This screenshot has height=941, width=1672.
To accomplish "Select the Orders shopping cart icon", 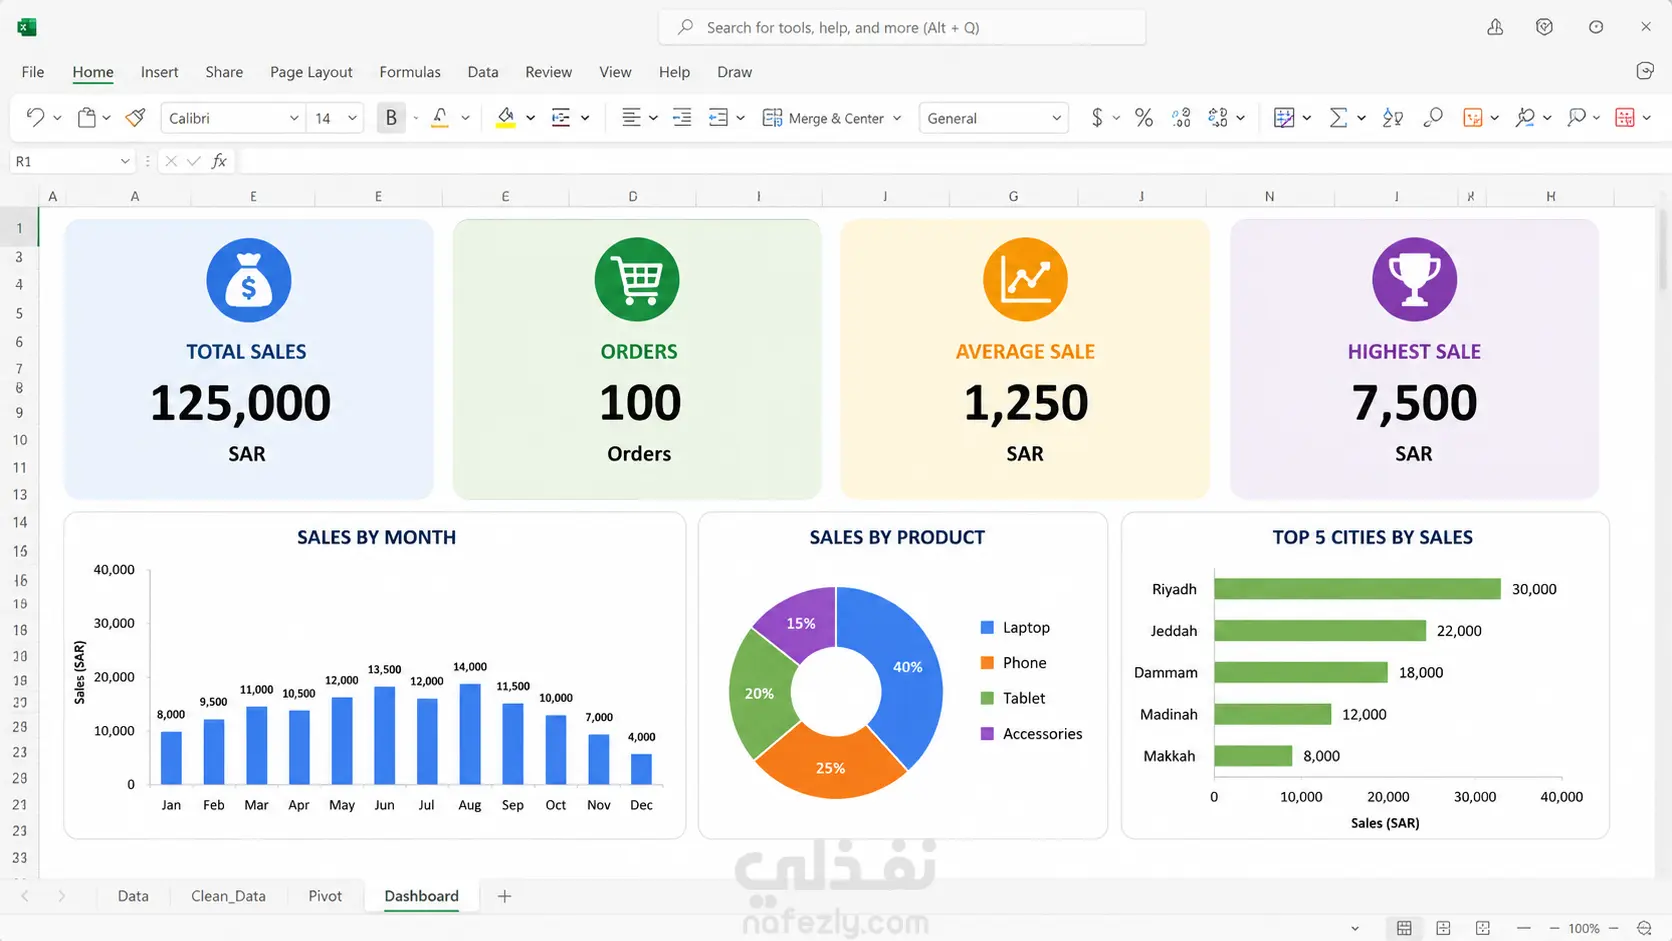I will click(x=637, y=280).
